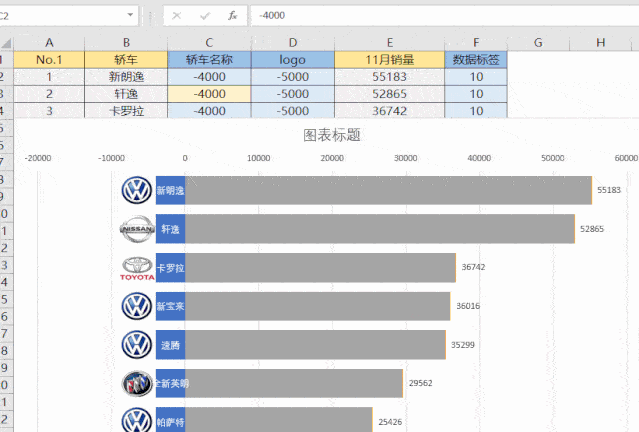
Task: Select column G header
Action: (538, 42)
